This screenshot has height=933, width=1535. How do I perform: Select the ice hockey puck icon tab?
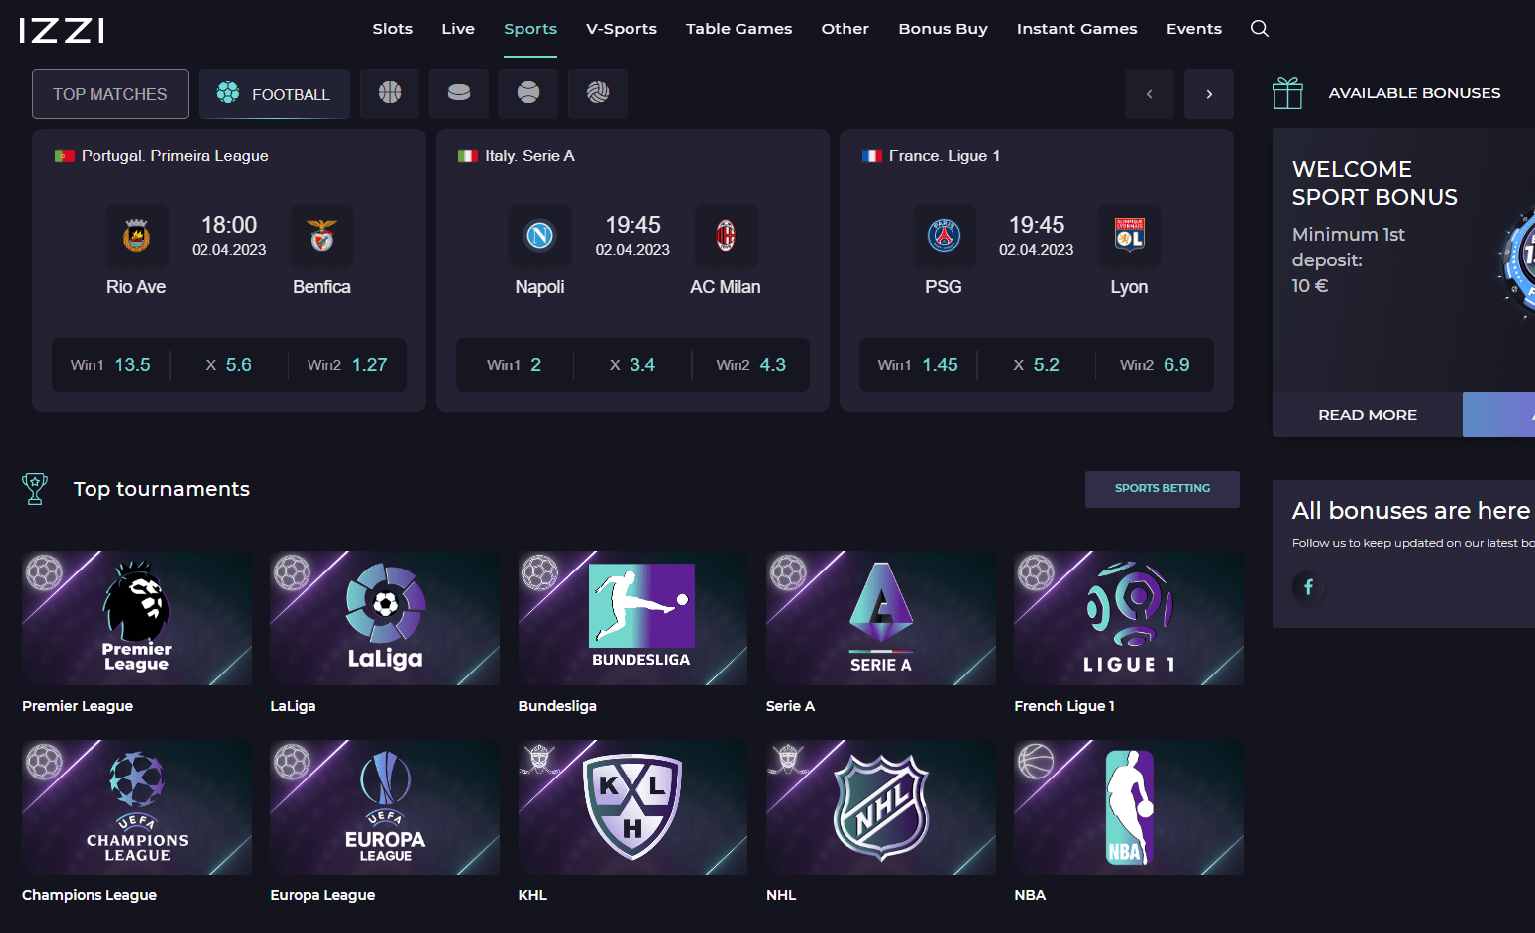pos(459,93)
